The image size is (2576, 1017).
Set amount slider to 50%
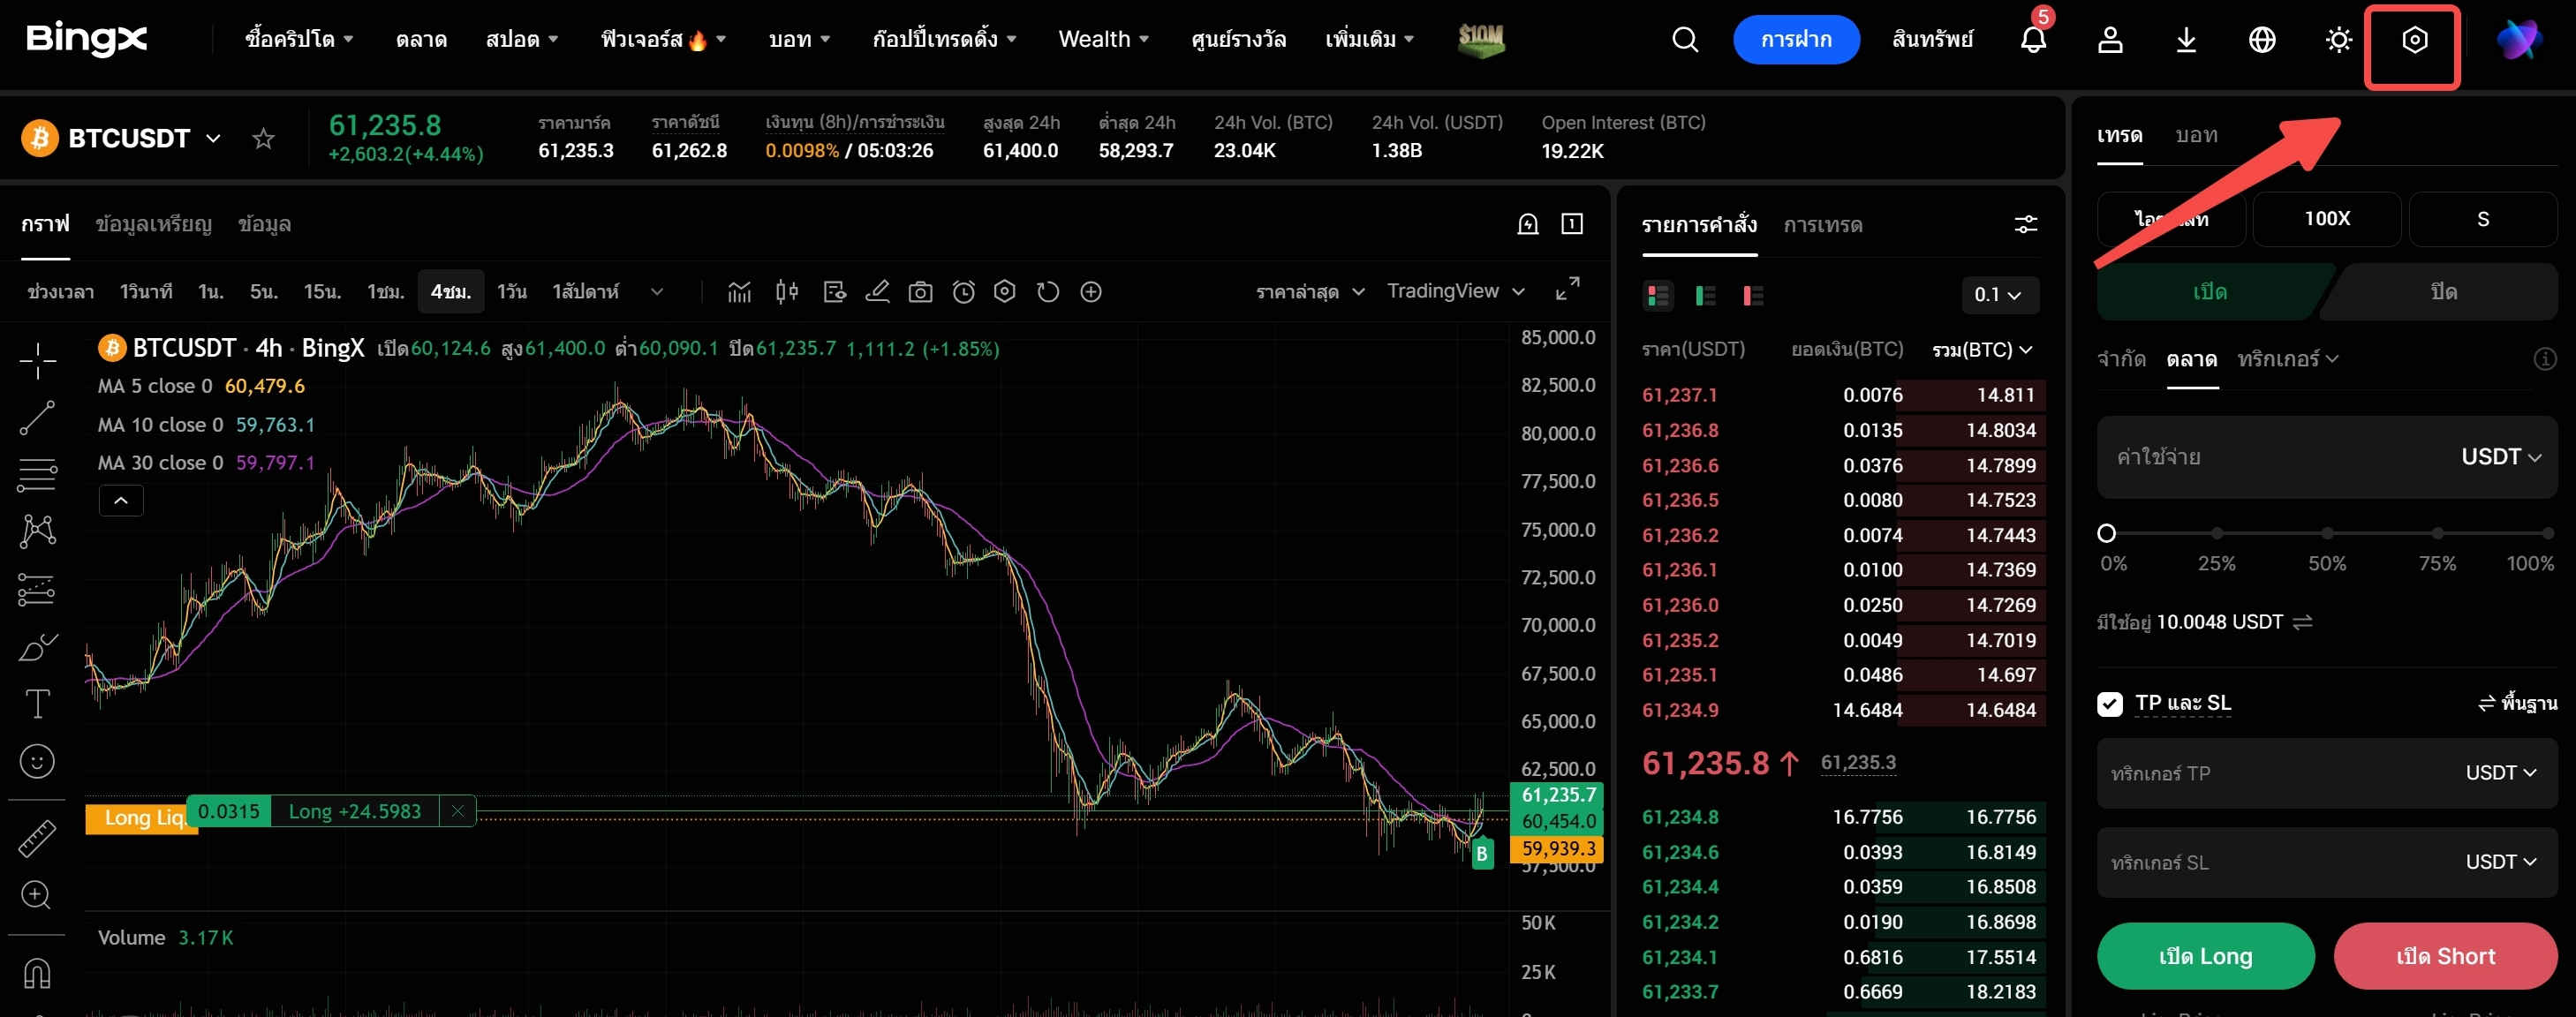(x=2327, y=533)
